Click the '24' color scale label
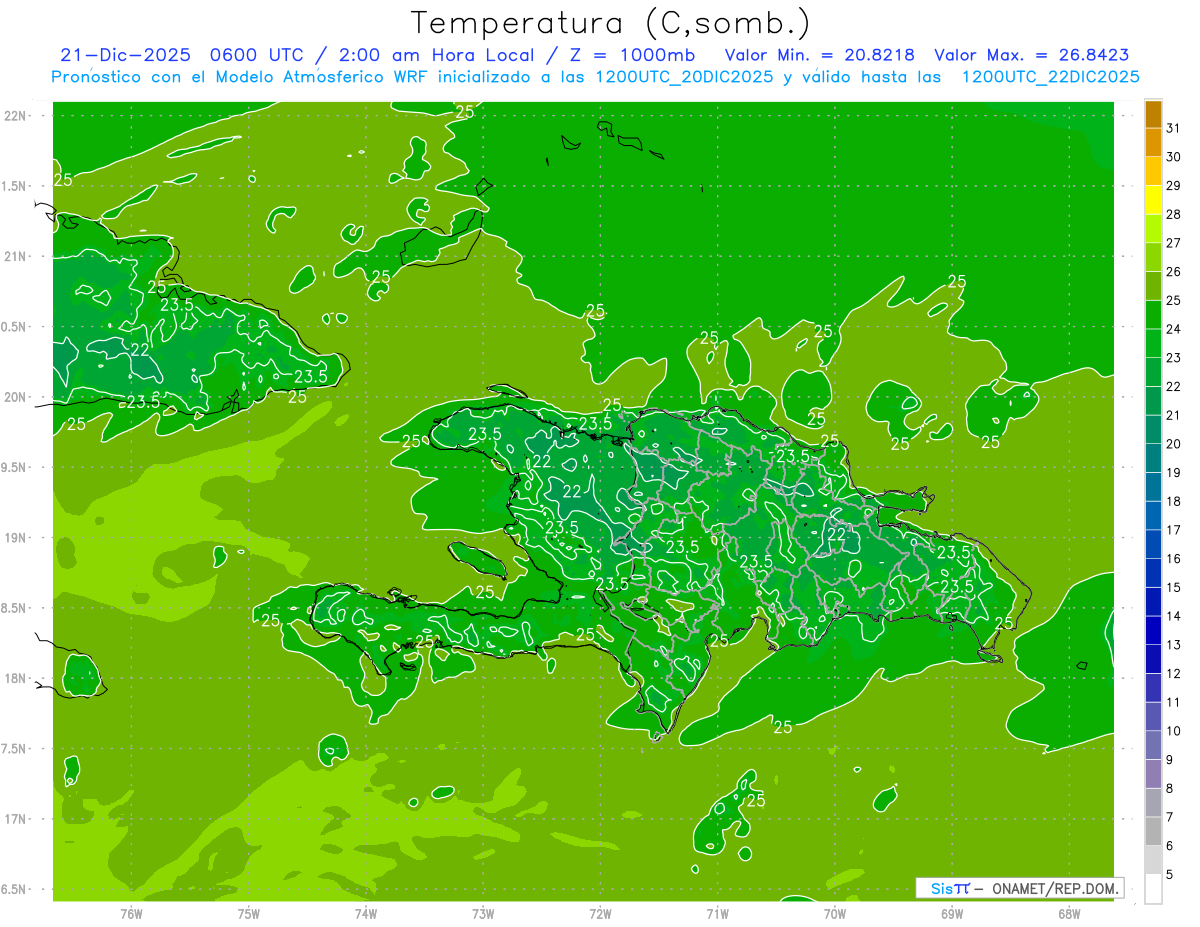The width and height of the screenshot is (1200, 927). tap(1174, 329)
